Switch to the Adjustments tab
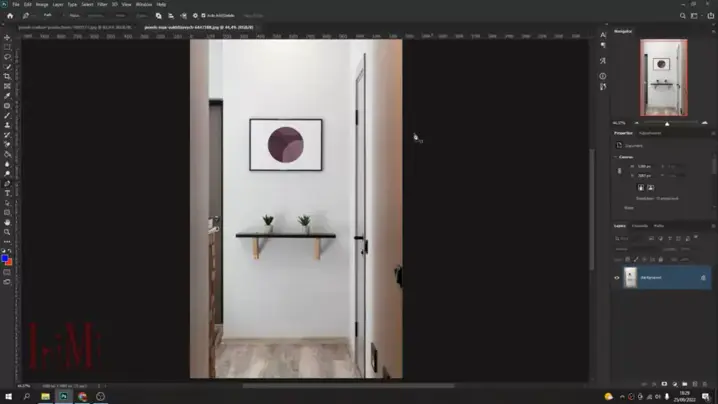Viewport: 718px width, 404px height. pyautogui.click(x=650, y=133)
